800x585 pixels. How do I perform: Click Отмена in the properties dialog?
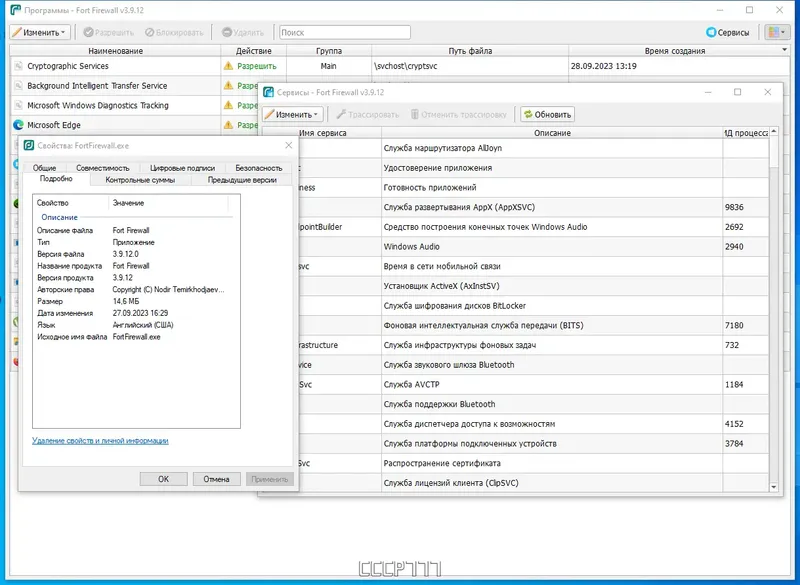tap(216, 479)
